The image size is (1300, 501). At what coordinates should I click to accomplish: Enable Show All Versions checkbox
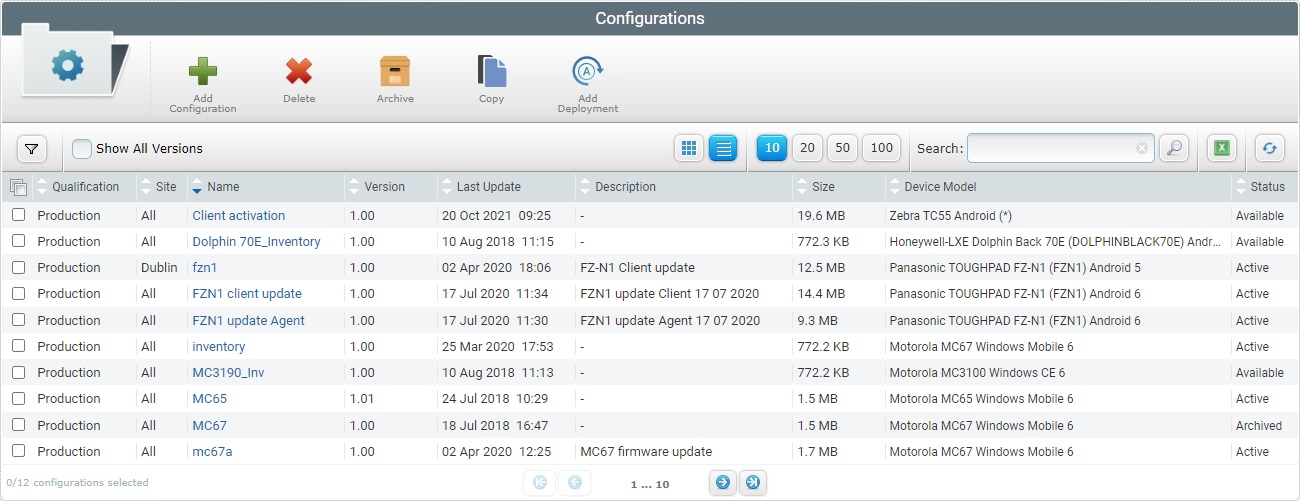[x=82, y=149]
